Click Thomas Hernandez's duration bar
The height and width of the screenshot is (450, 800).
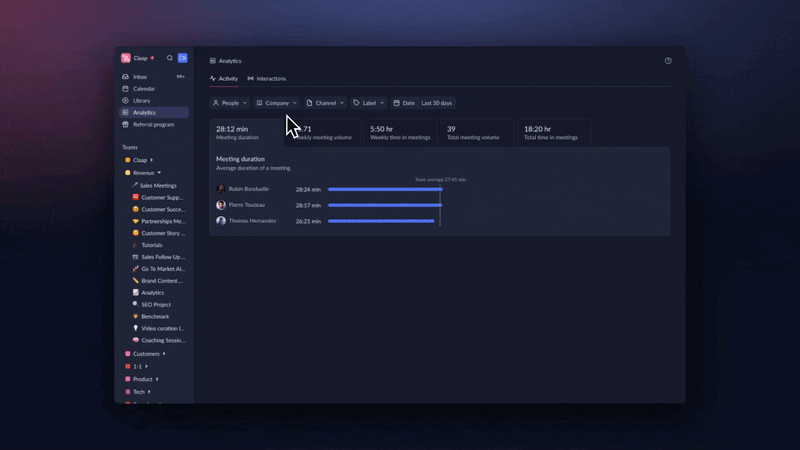coord(381,221)
